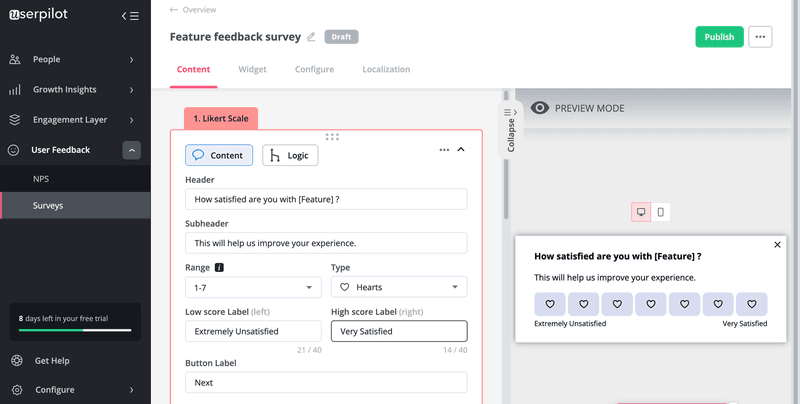
Task: Toggle the preview mode eye icon
Action: click(540, 108)
